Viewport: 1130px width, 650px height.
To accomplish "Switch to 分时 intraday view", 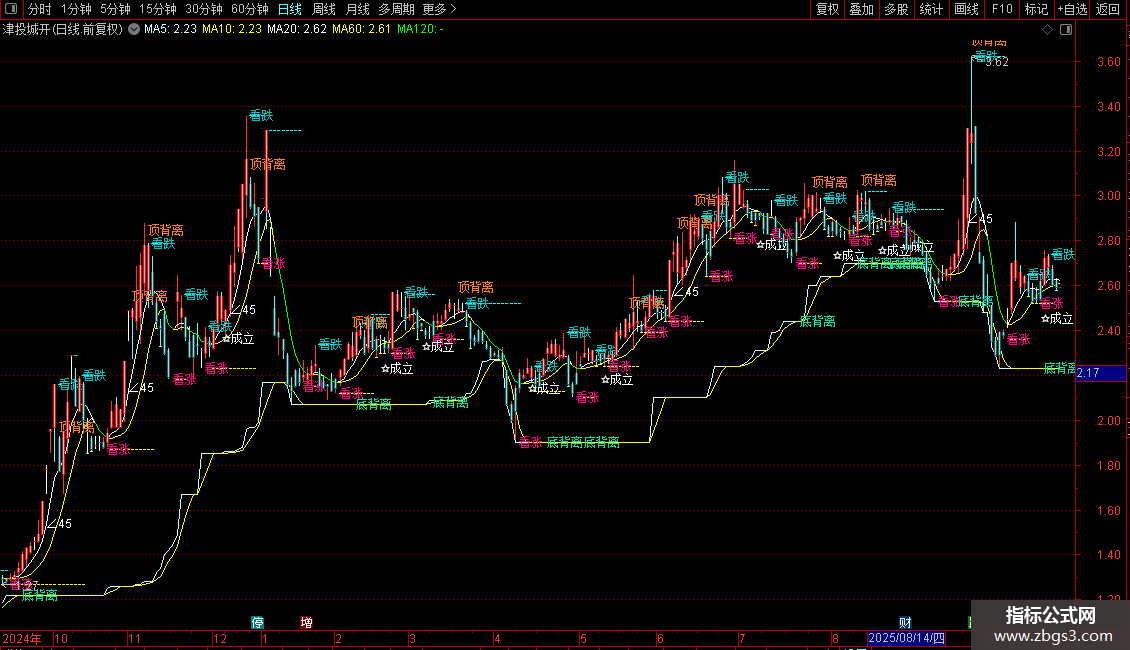I will point(40,9).
